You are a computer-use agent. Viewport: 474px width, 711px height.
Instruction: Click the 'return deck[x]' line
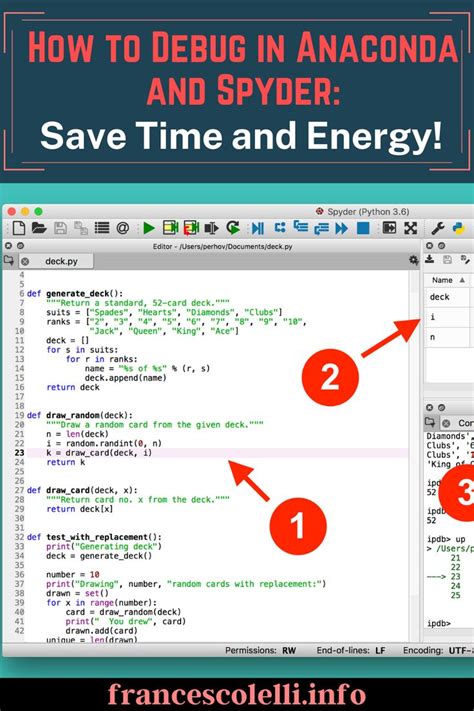point(80,509)
